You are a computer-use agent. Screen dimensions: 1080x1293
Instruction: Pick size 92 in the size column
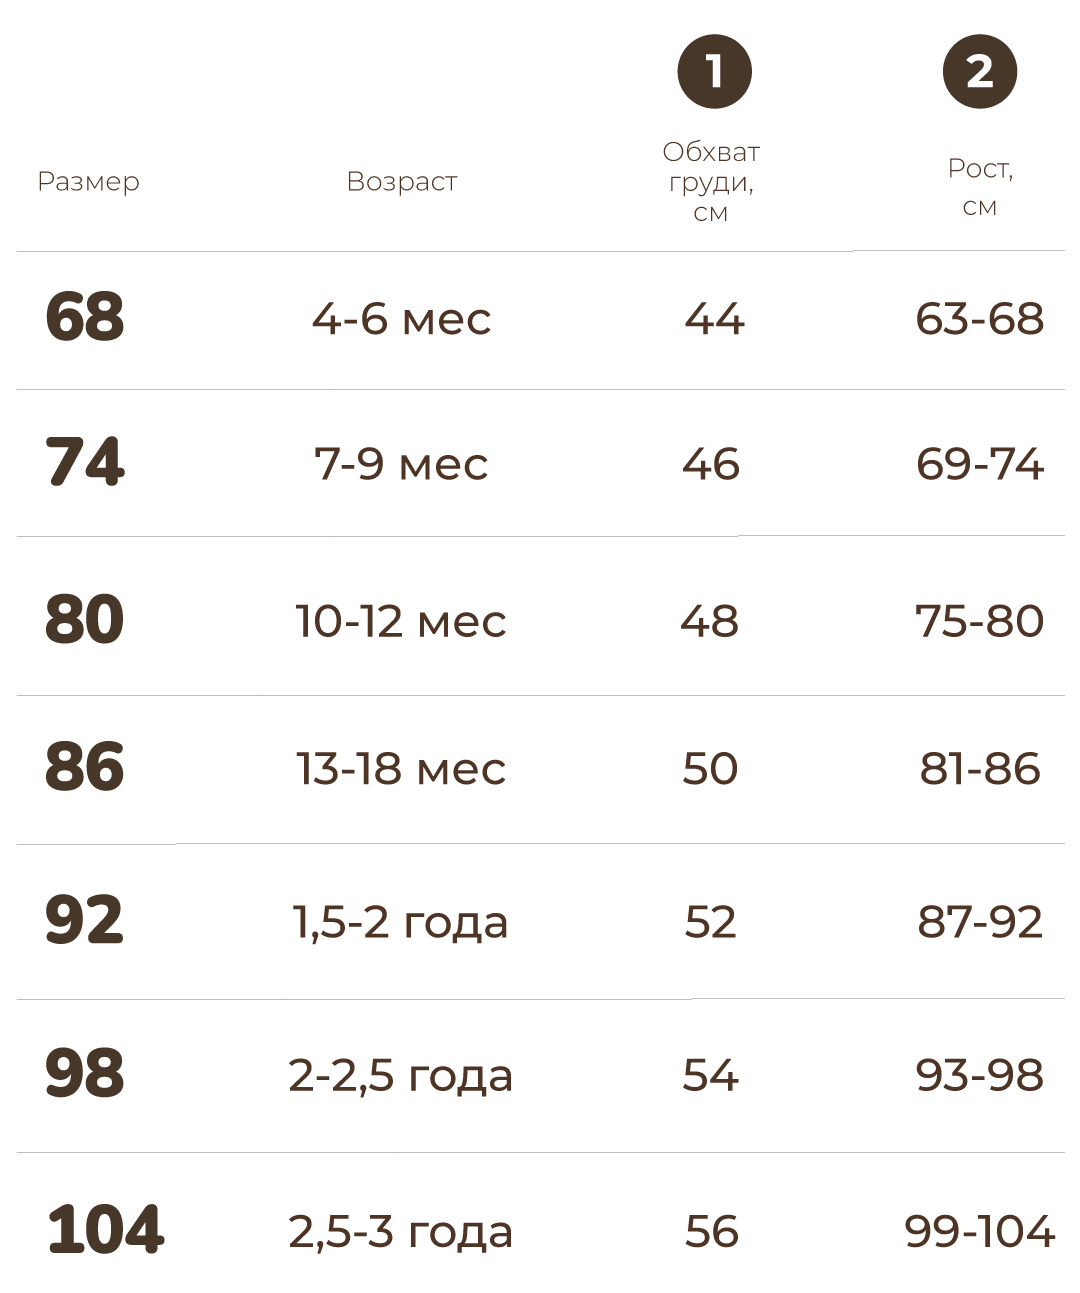(85, 920)
